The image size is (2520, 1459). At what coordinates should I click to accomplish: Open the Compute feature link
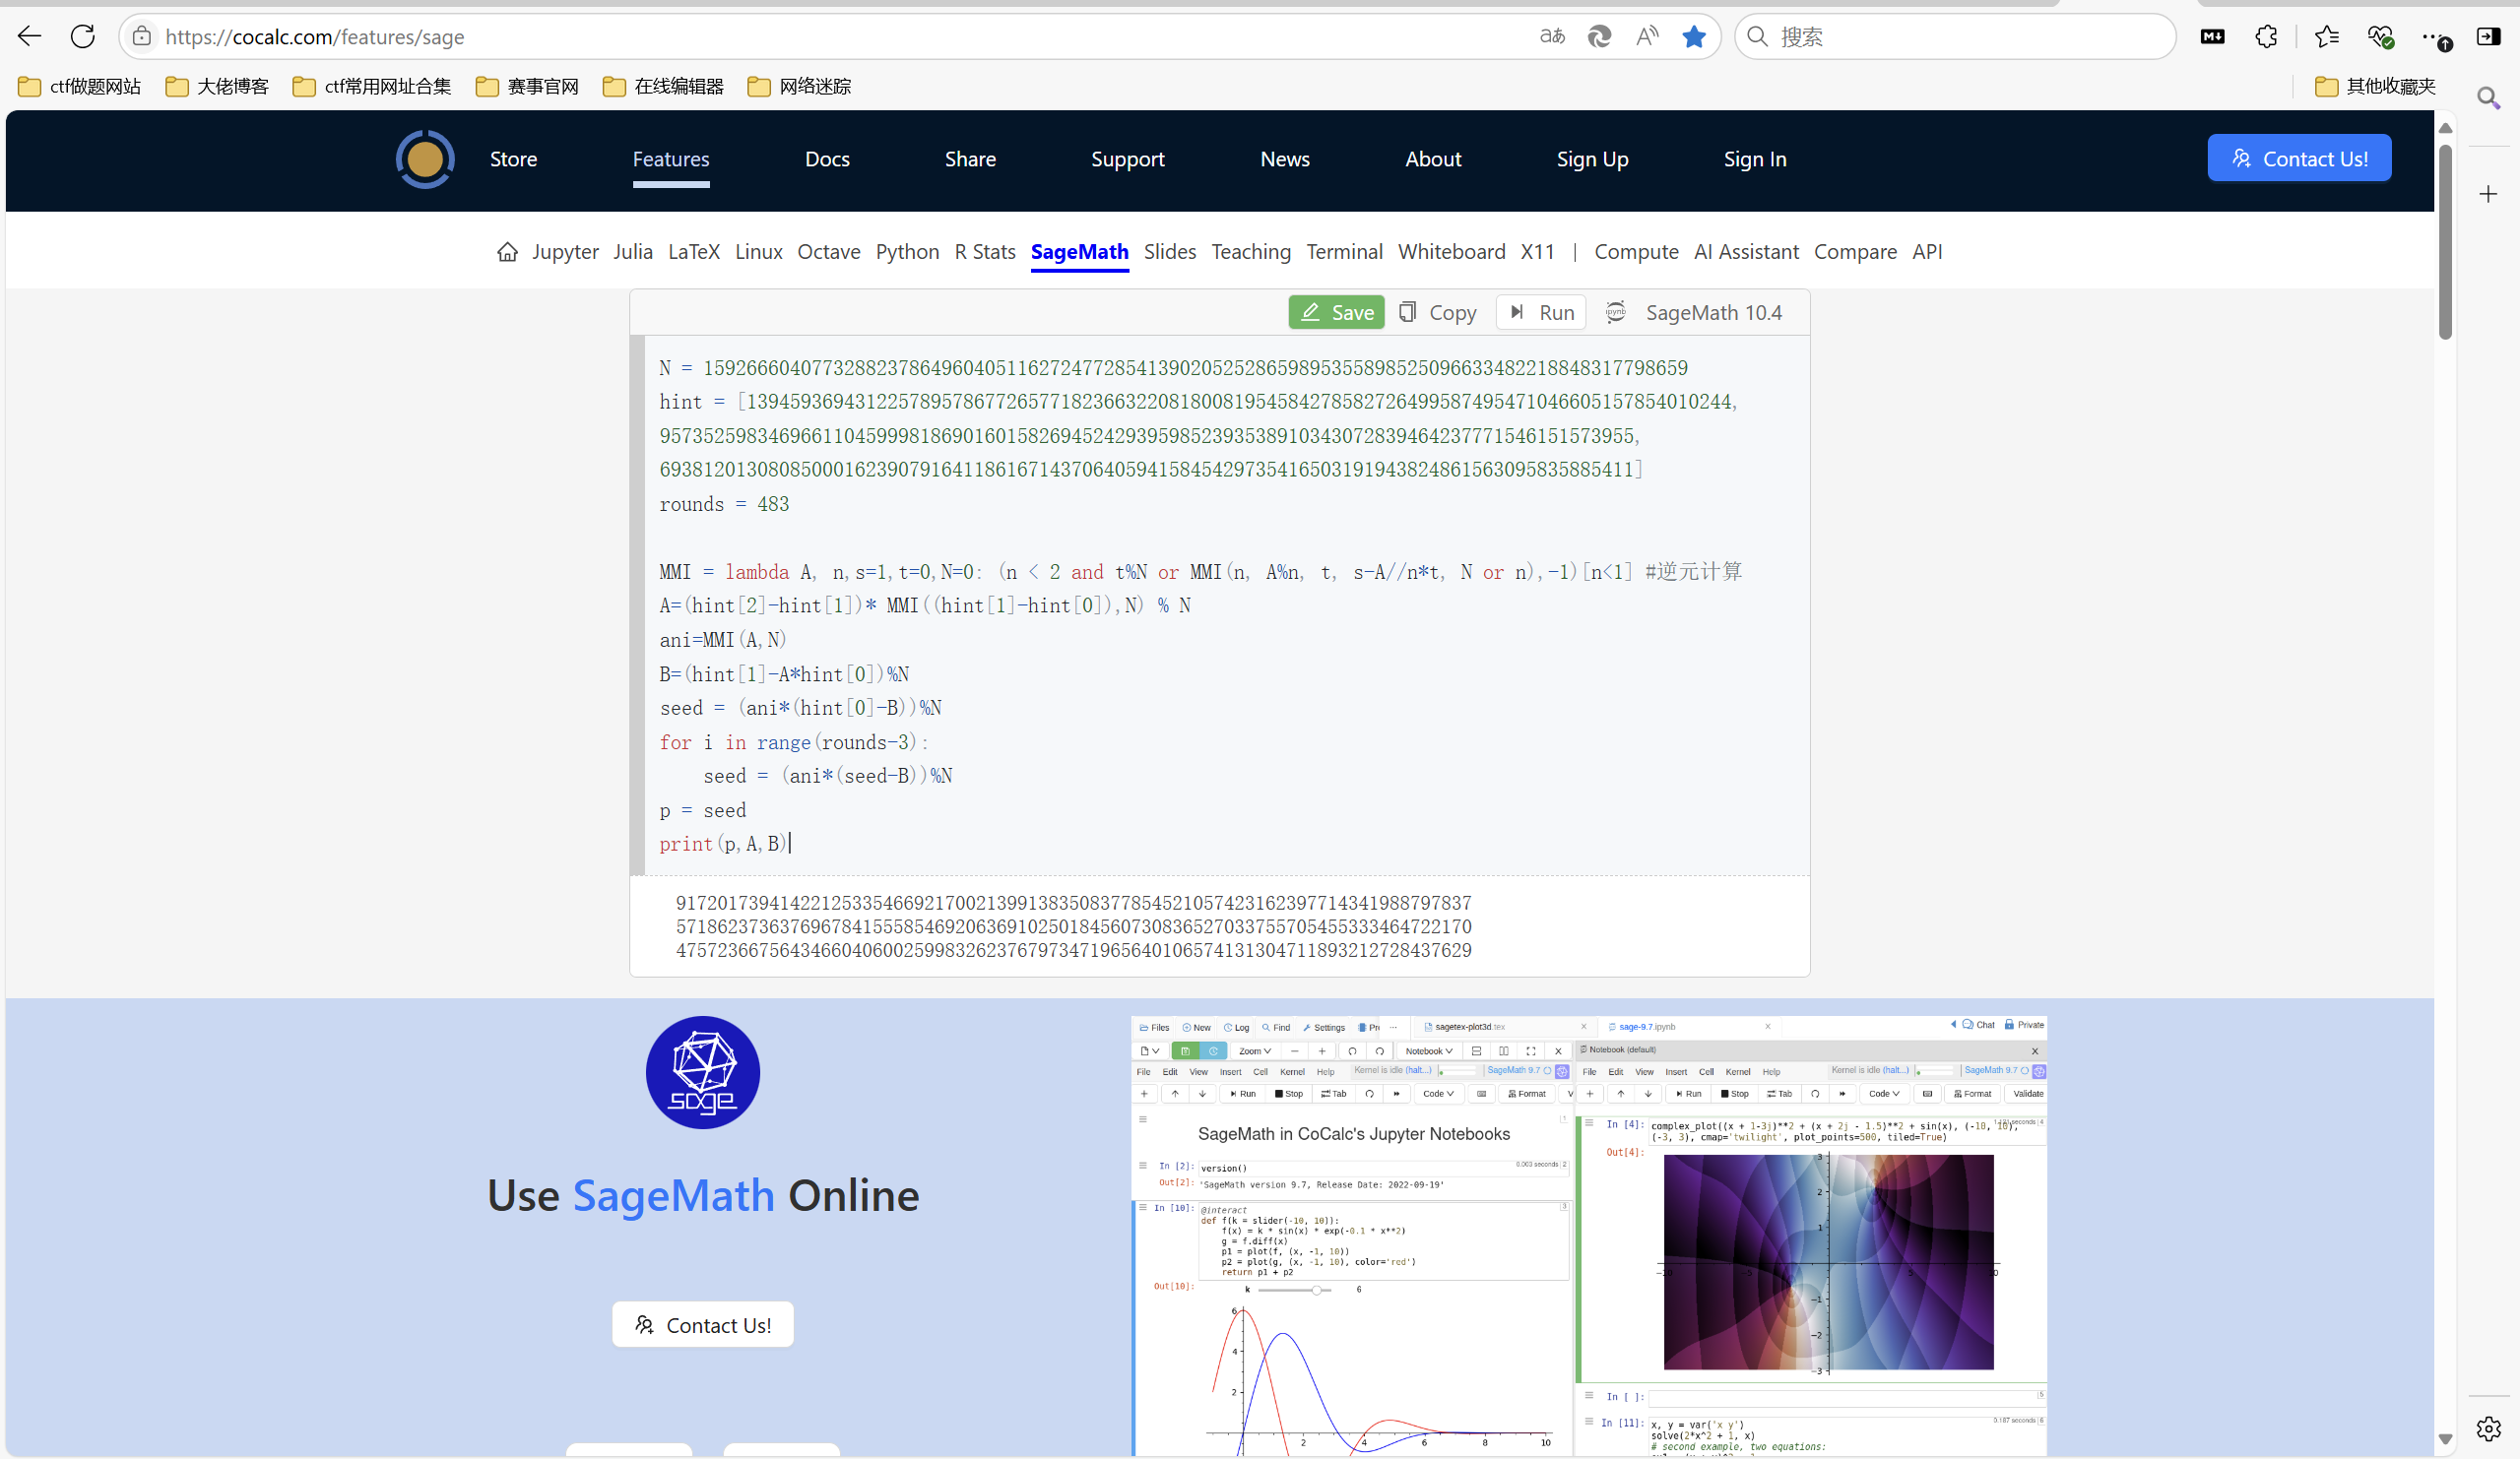1636,252
